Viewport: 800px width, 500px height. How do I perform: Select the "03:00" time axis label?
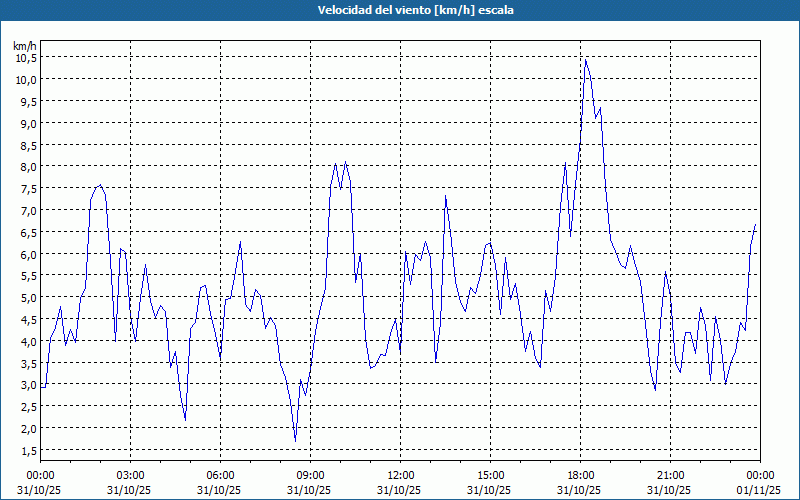[130, 475]
